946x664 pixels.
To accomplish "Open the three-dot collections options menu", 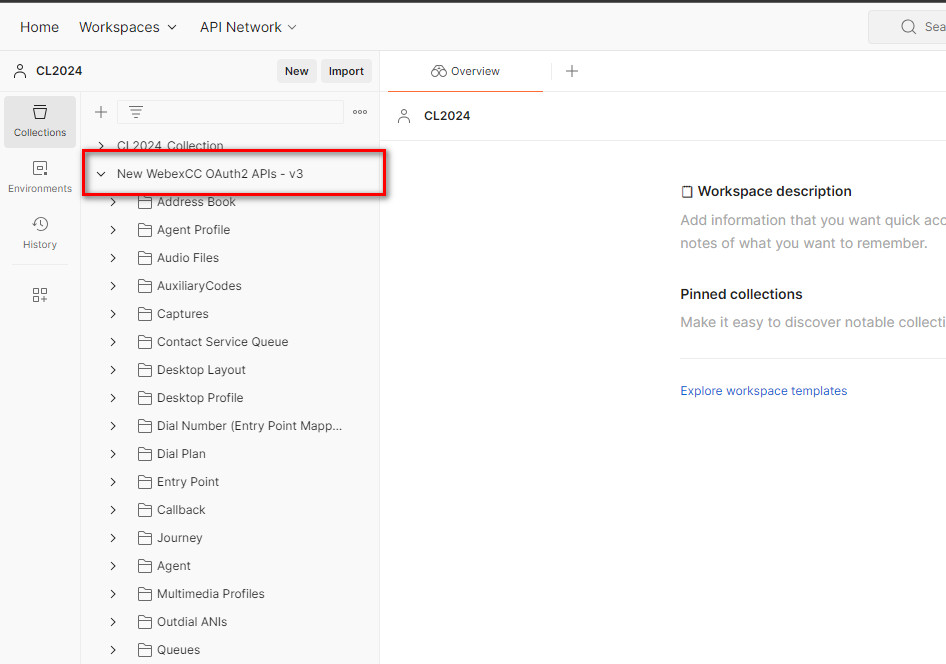I will tap(360, 112).
